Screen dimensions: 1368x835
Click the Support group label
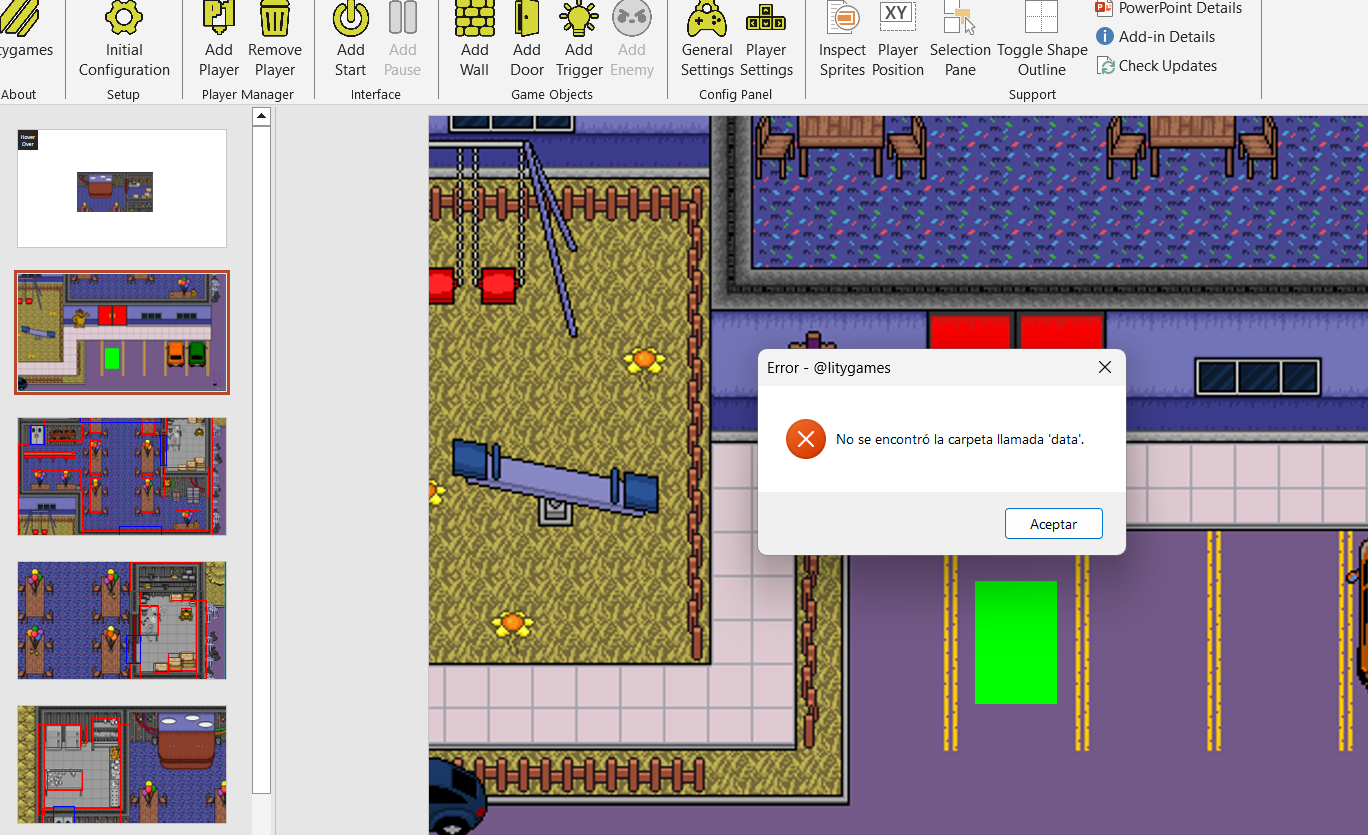[x=1033, y=95]
